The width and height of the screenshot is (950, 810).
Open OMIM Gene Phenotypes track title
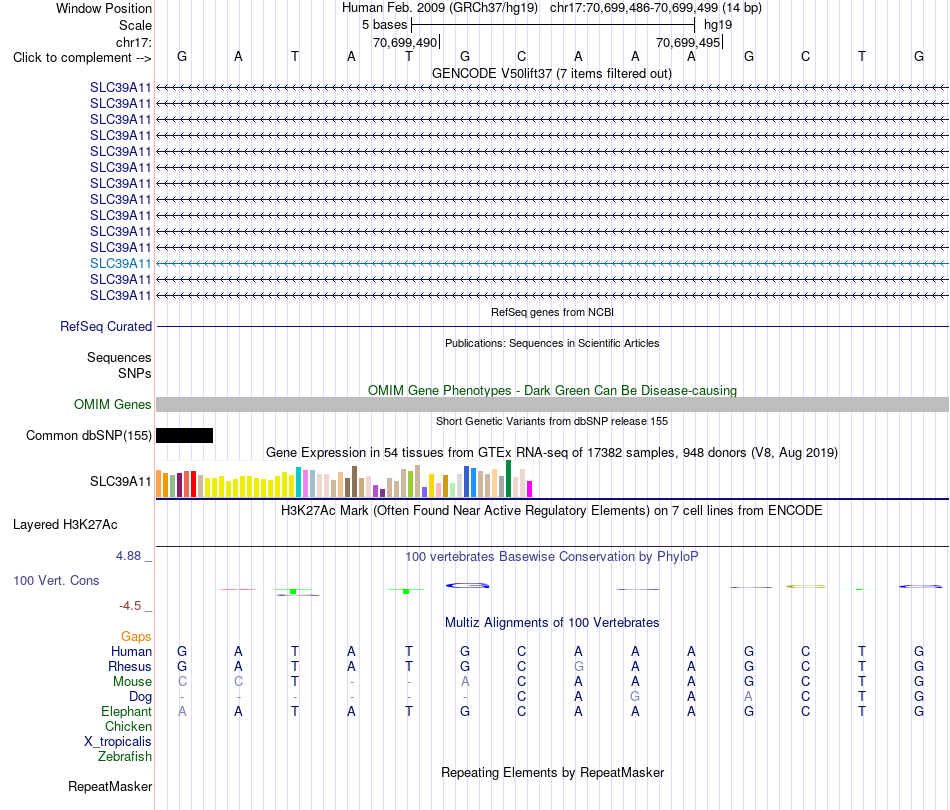tap(552, 390)
